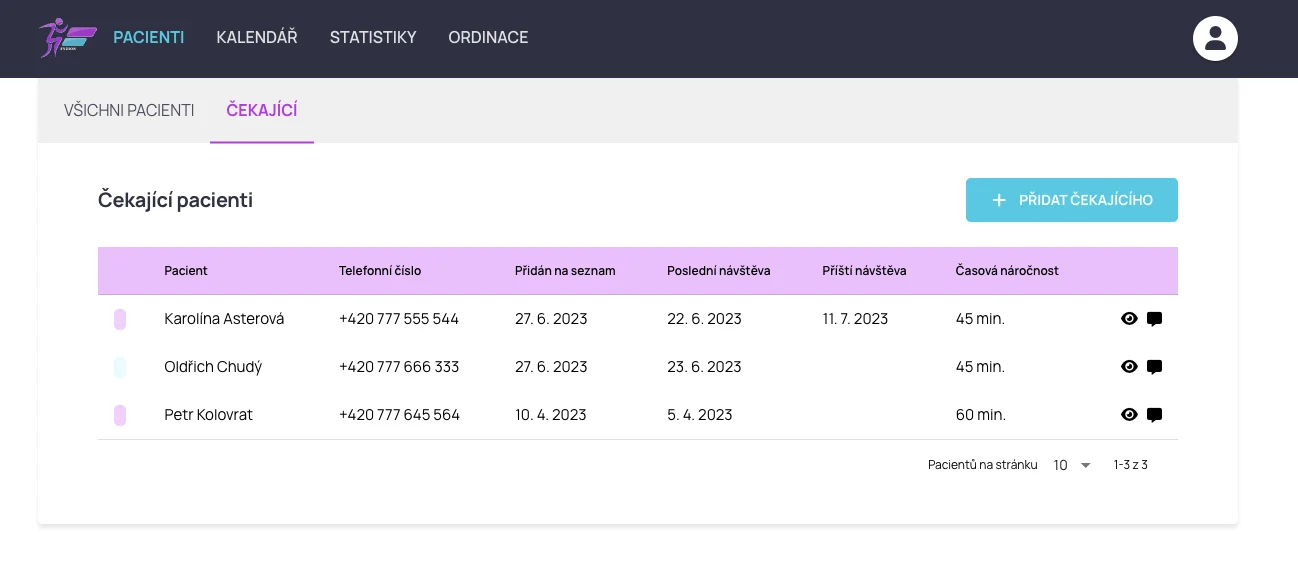
Task: Expand the patients per page dropdown
Action: tap(1073, 465)
